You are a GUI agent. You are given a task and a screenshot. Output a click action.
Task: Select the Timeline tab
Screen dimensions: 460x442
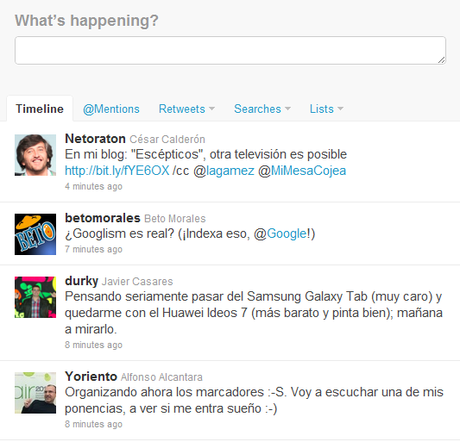[40, 109]
